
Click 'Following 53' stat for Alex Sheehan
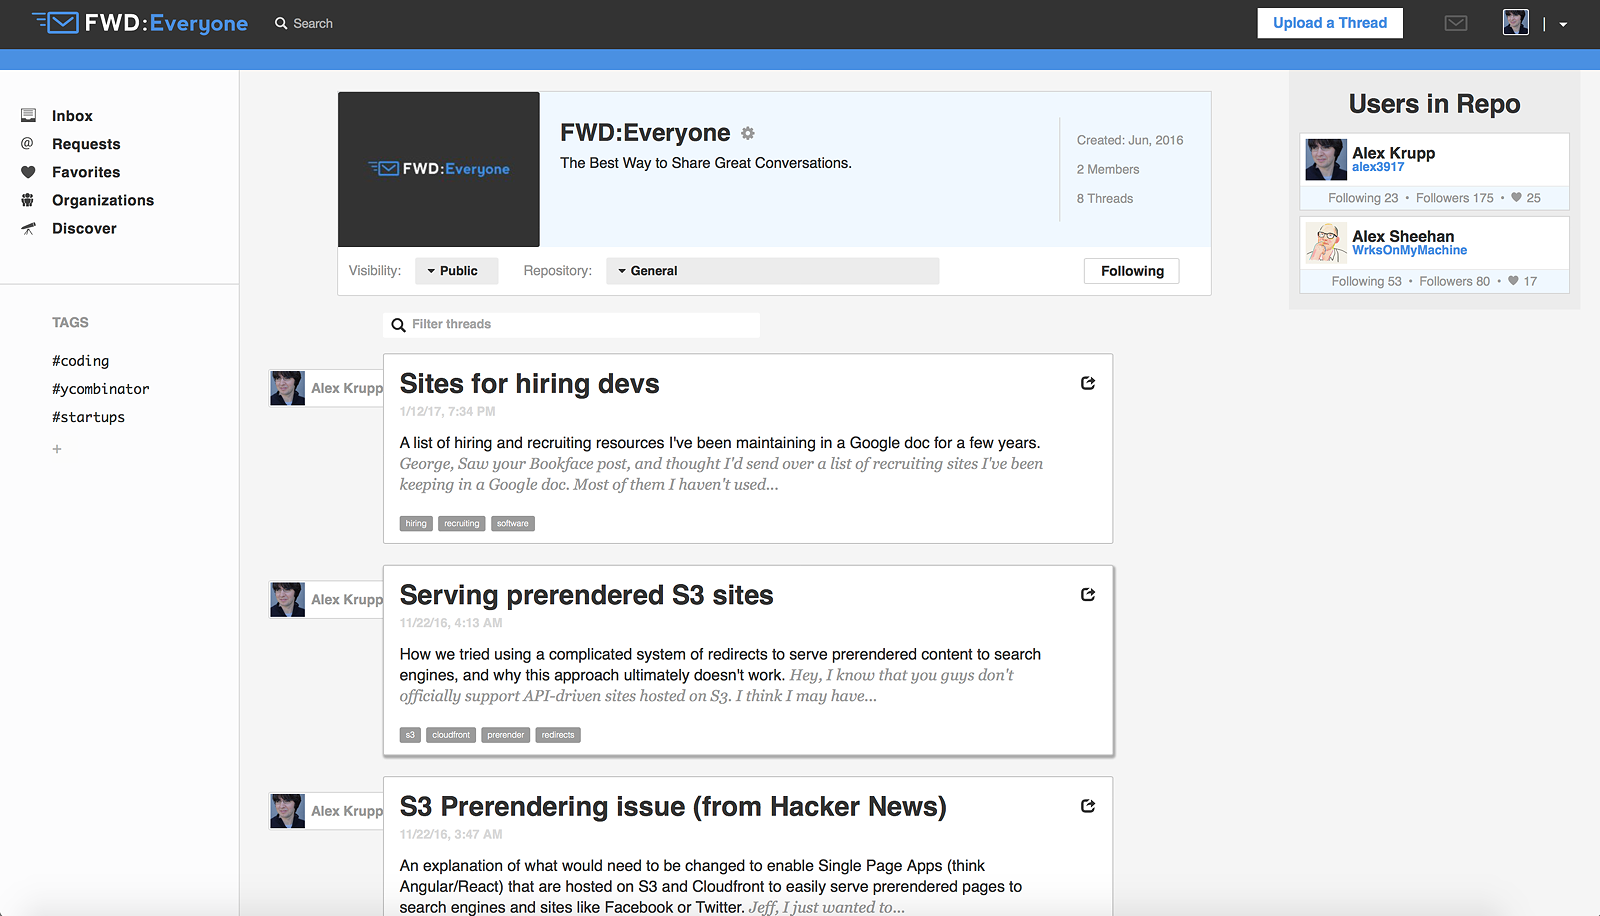pyautogui.click(x=1367, y=282)
